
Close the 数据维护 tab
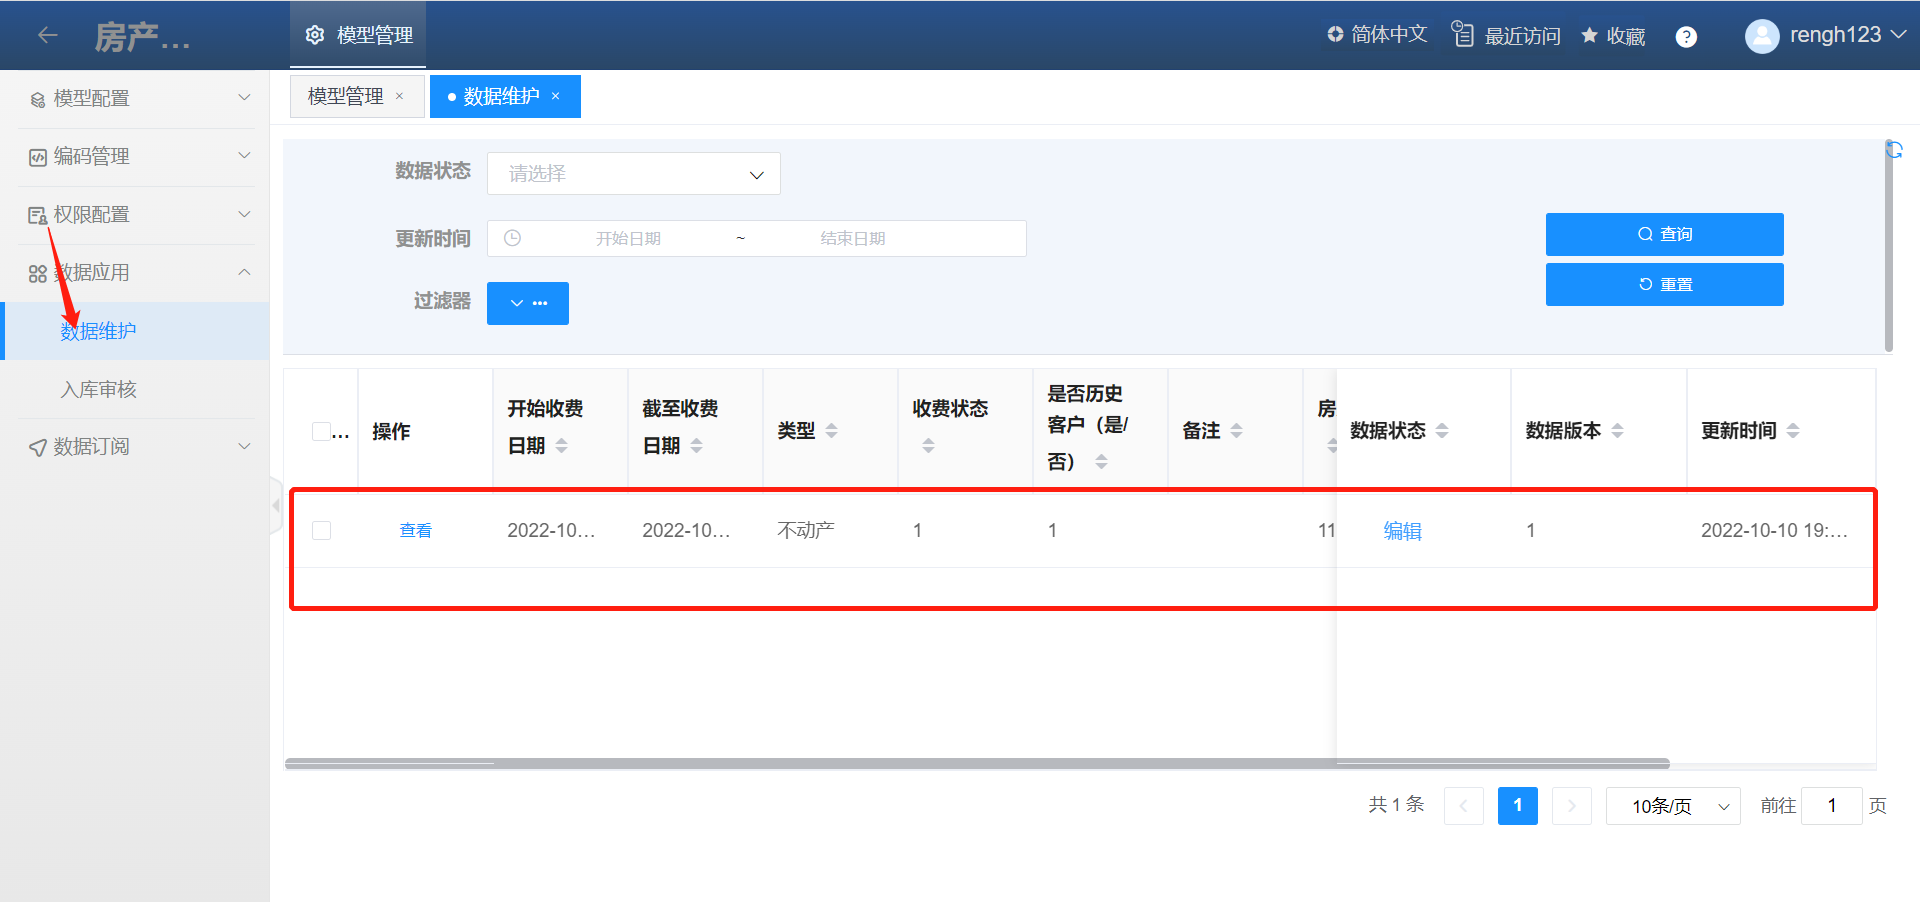click(555, 96)
